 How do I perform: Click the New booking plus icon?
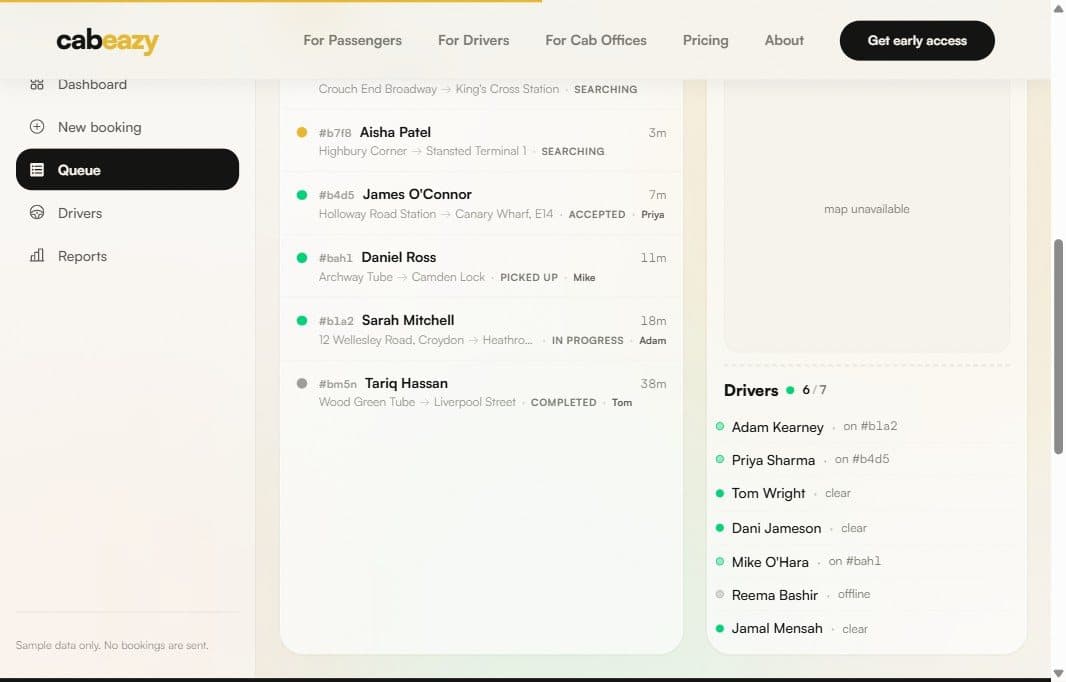click(x=37, y=127)
